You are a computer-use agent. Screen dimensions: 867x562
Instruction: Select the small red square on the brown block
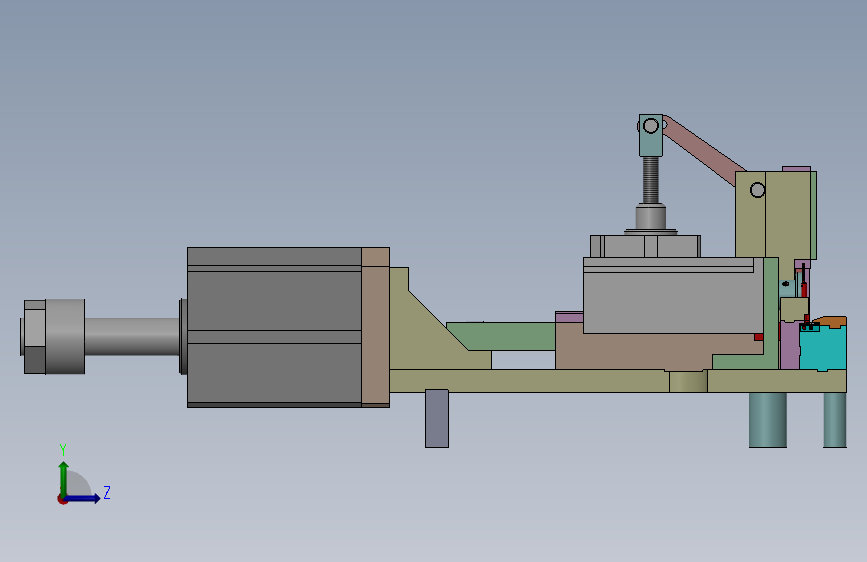(759, 337)
